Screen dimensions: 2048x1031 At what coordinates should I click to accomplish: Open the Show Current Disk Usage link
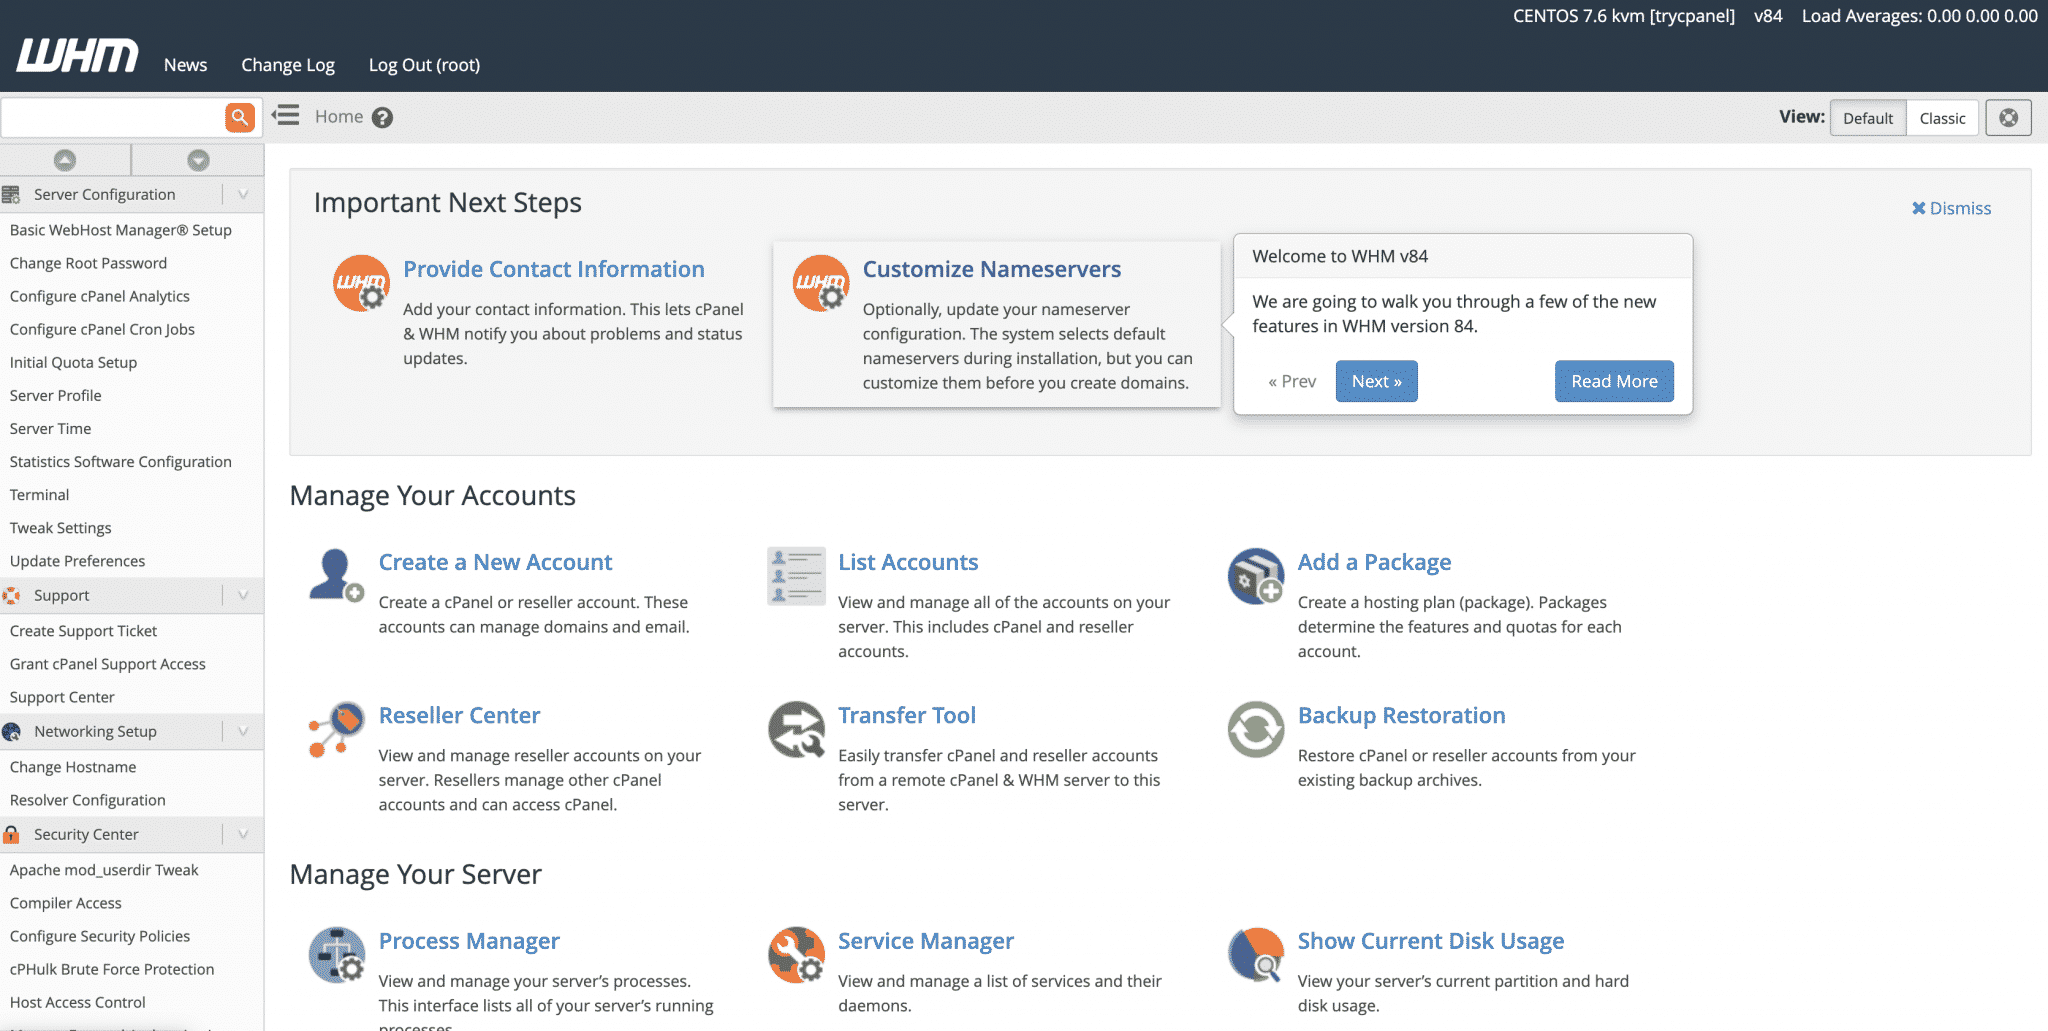(x=1431, y=941)
